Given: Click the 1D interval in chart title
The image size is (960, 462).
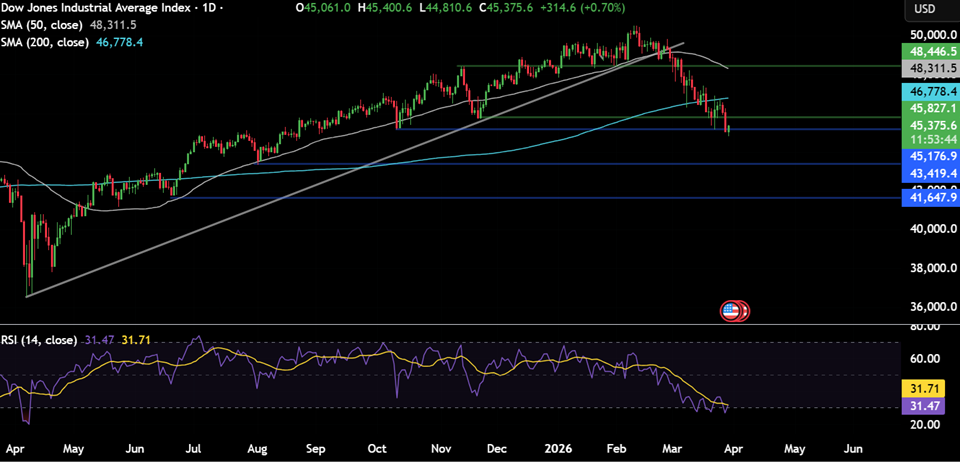Looking at the screenshot, I should 211,8.
